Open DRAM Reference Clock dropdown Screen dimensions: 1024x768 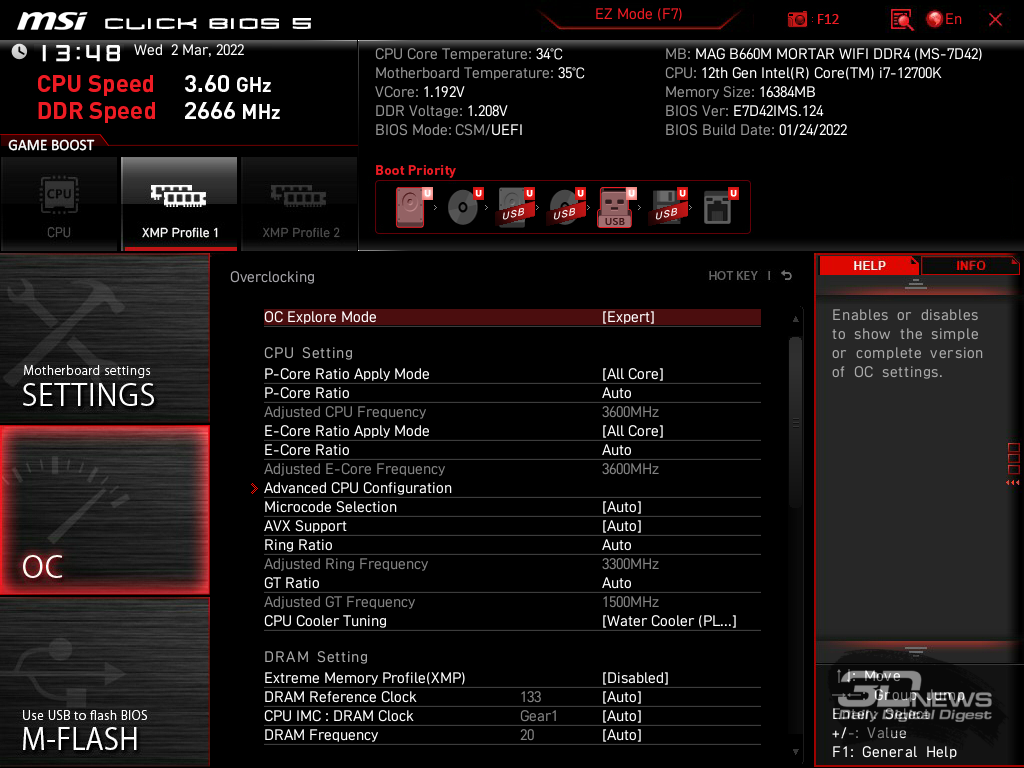tap(512, 697)
